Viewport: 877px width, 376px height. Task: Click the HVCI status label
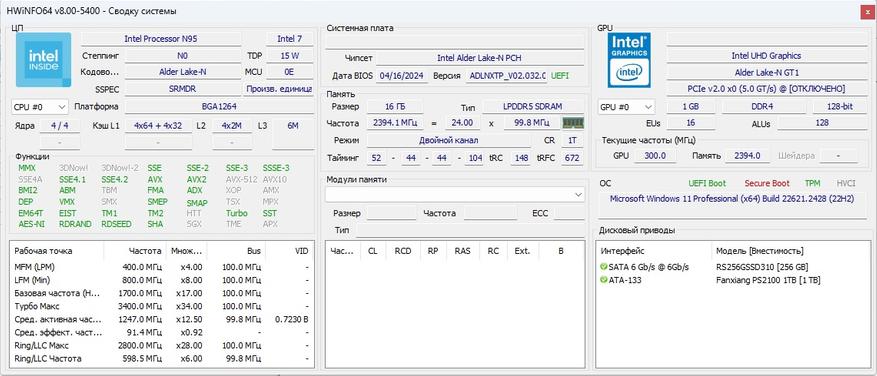pyautogui.click(x=846, y=184)
